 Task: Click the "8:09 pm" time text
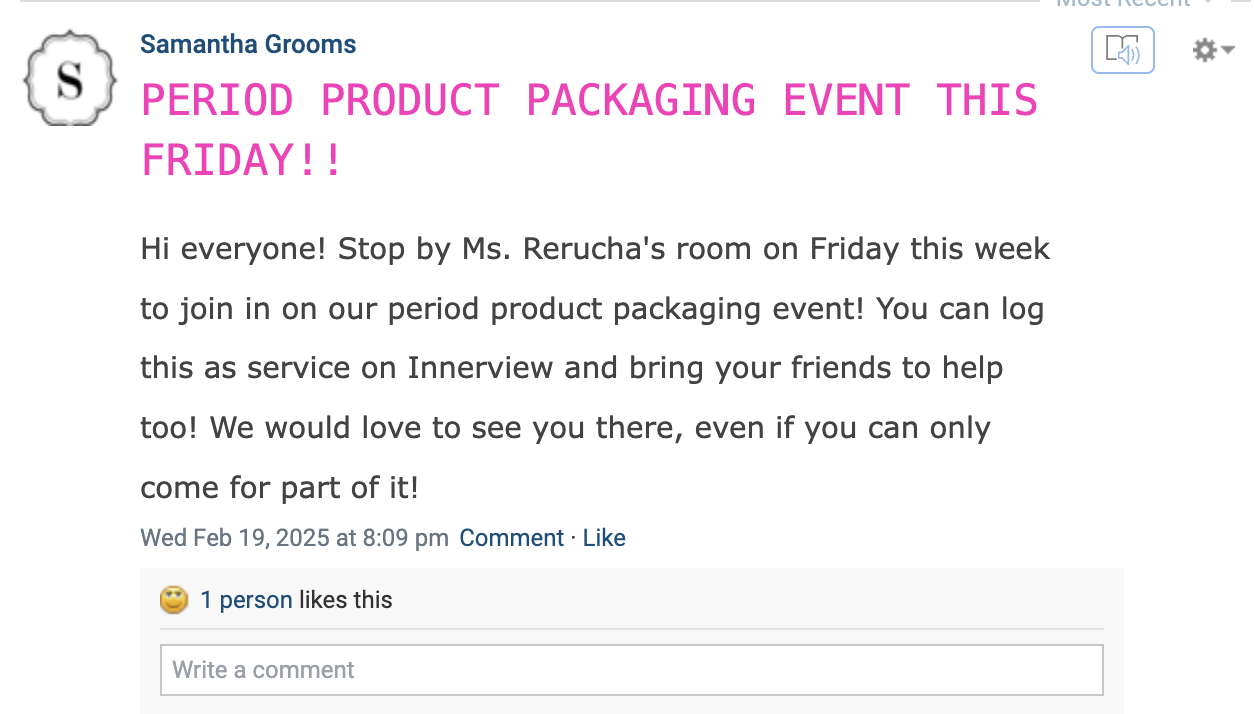[x=405, y=538]
